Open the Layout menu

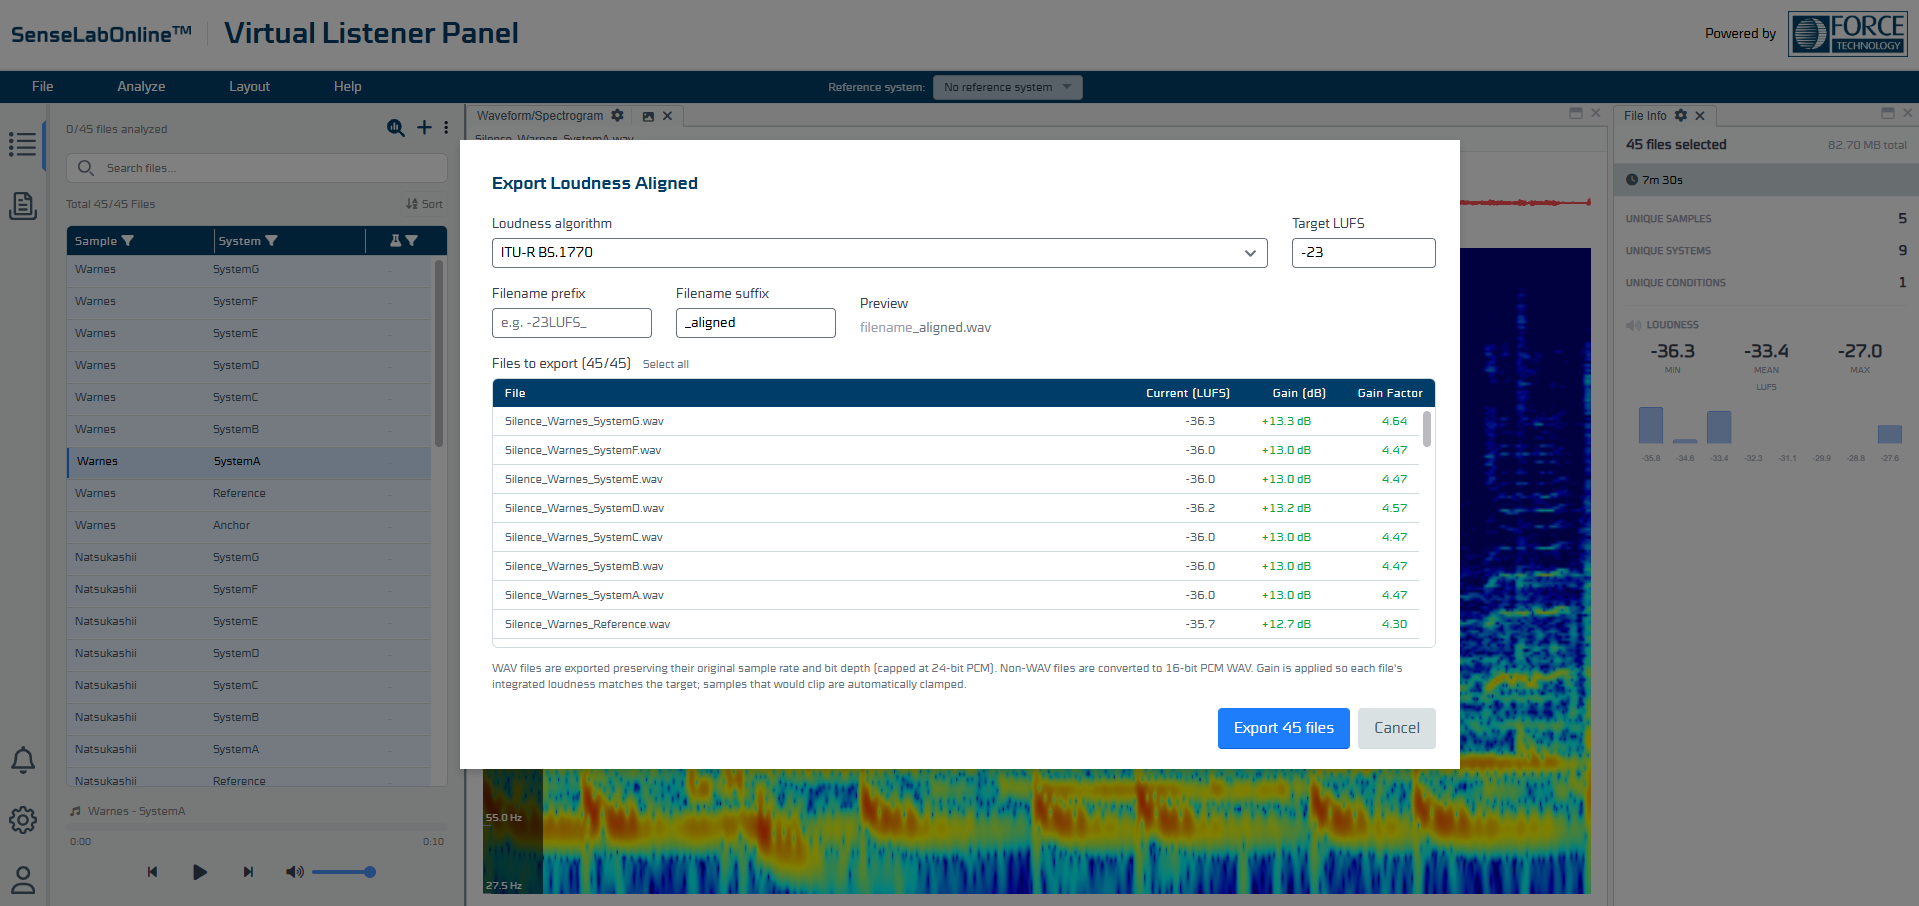[249, 87]
